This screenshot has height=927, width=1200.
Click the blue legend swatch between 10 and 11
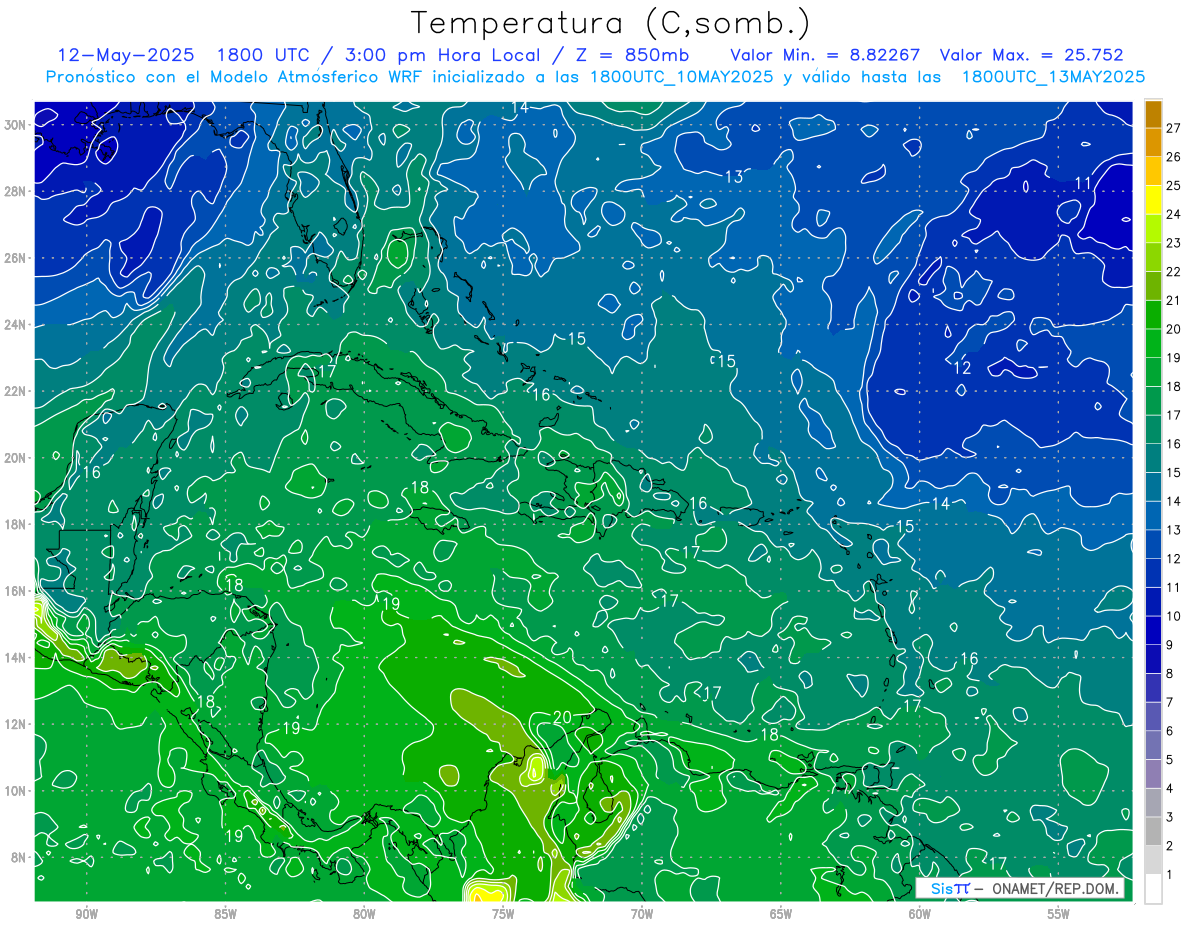1153,602
